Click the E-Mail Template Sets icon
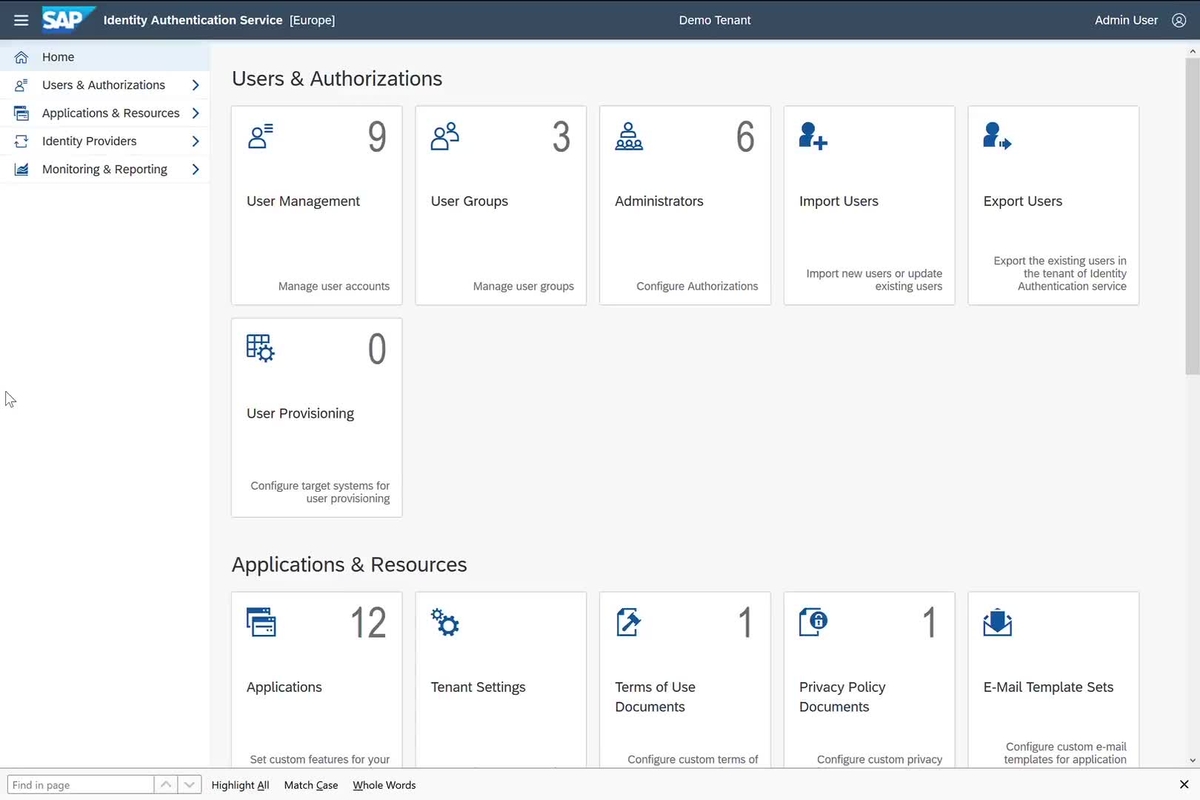The image size is (1200, 800). (x=996, y=622)
